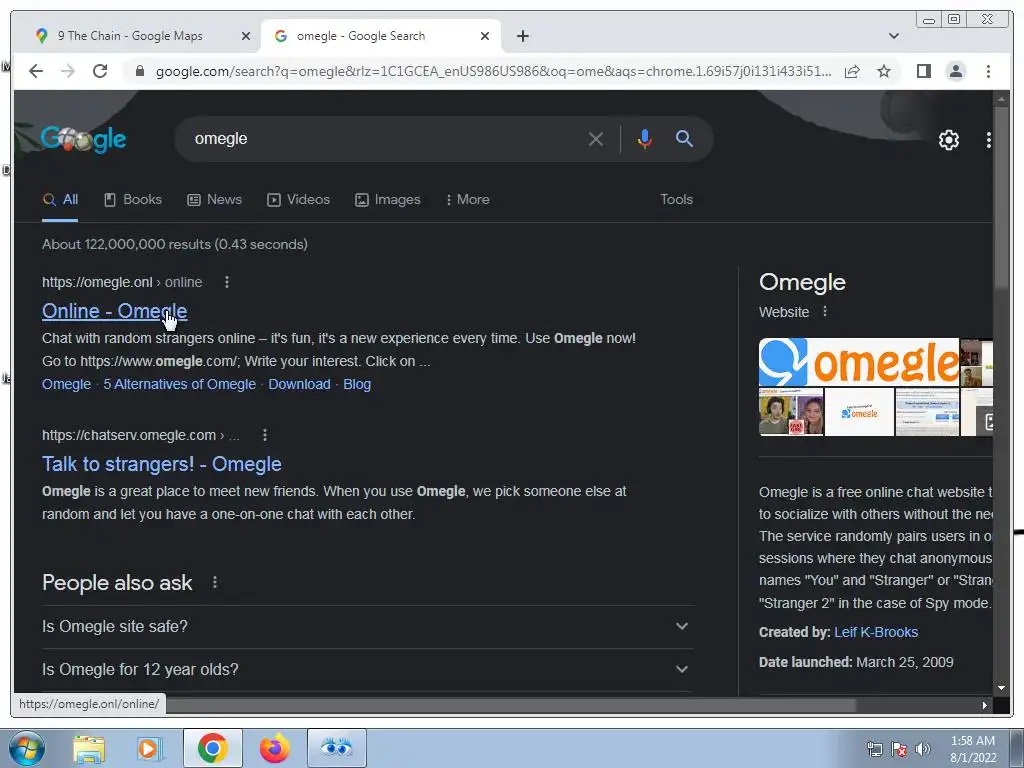Open the Download sitelink
Image resolution: width=1024 pixels, height=768 pixels.
[x=299, y=385]
